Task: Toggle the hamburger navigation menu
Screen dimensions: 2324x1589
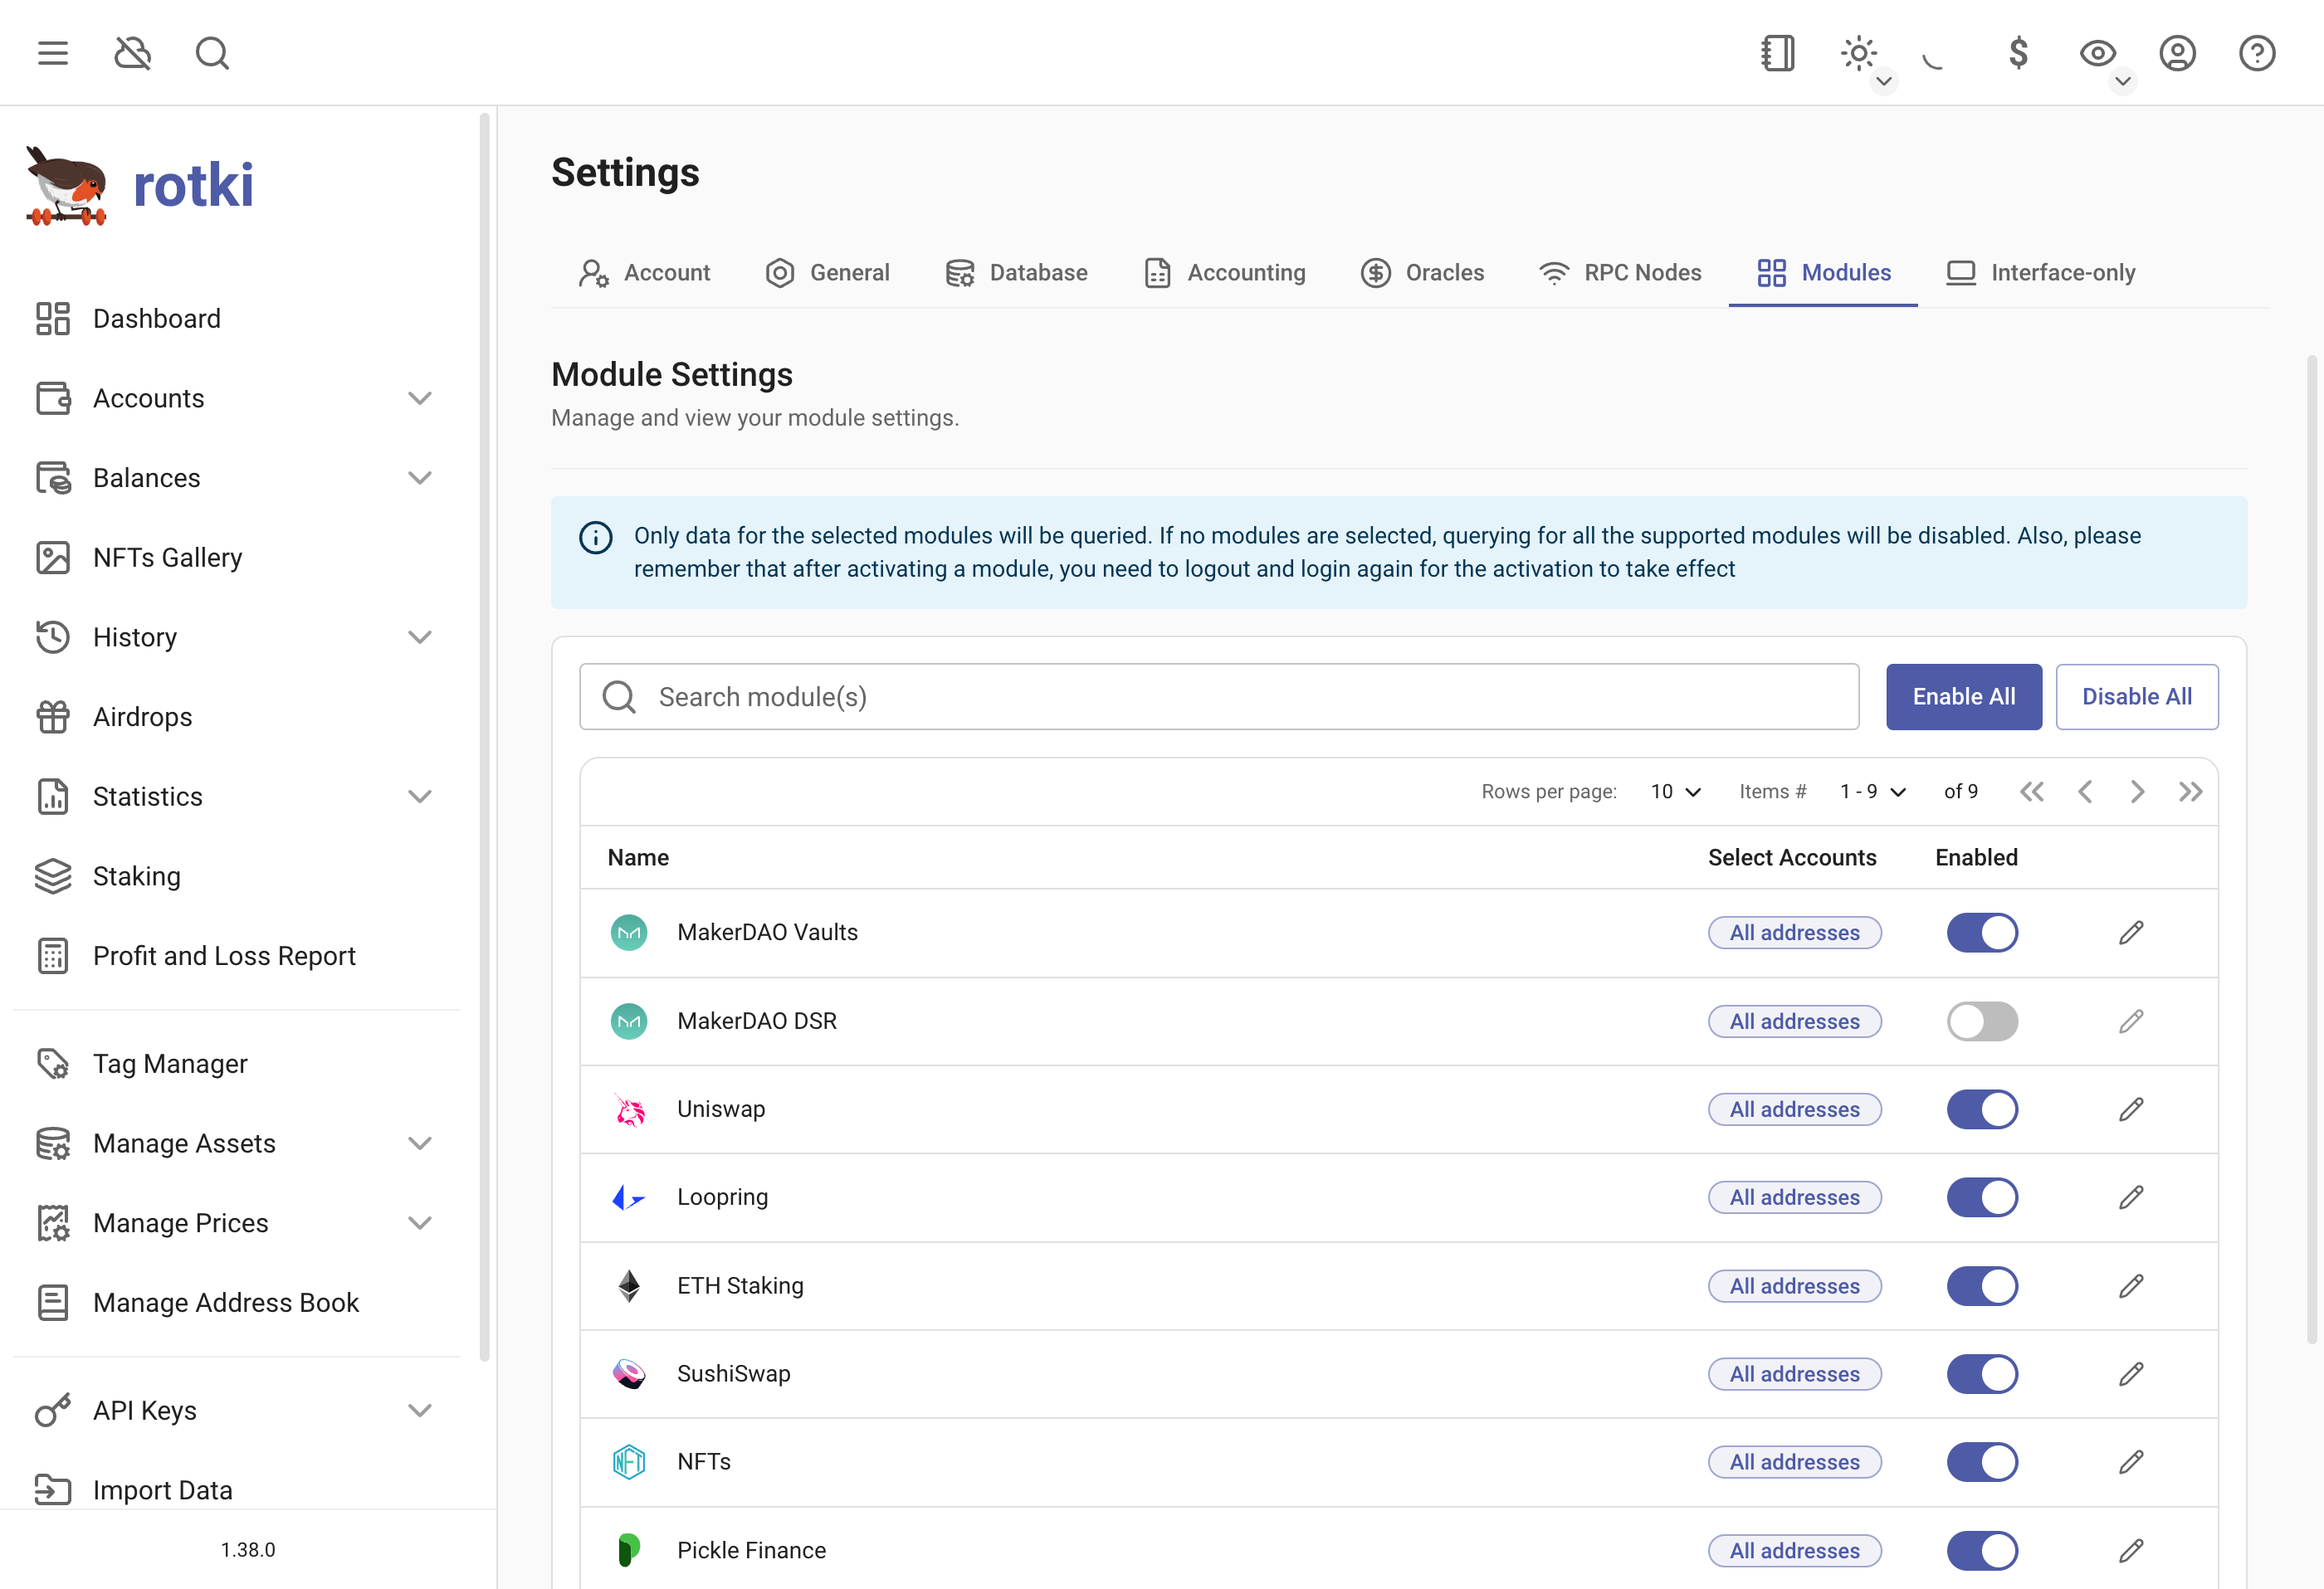Action: click(x=53, y=53)
